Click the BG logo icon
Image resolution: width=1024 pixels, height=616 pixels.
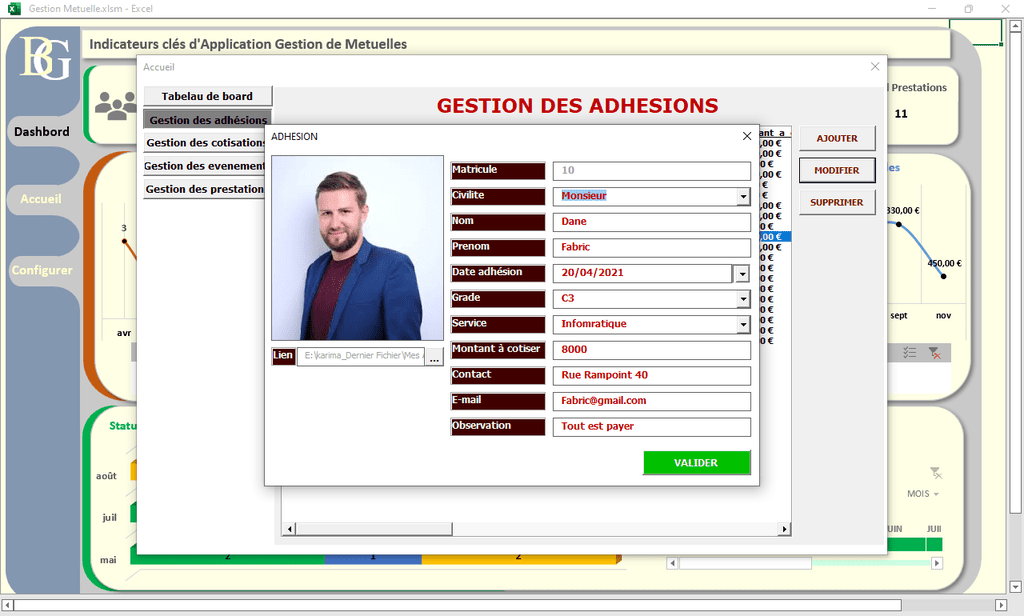(45, 57)
